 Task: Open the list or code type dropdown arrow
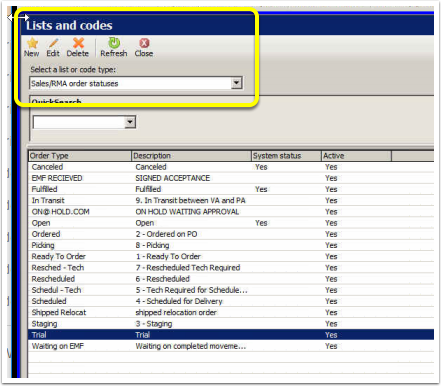coord(236,83)
